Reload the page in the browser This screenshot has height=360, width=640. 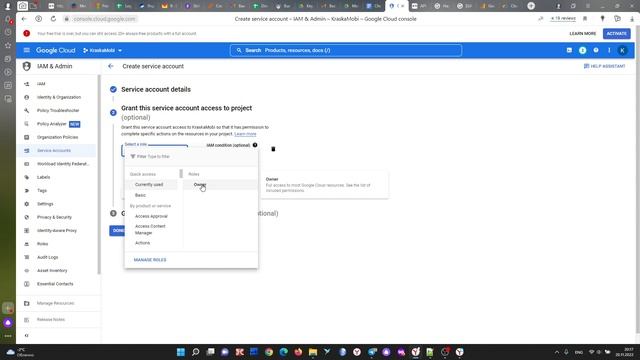click(53, 19)
